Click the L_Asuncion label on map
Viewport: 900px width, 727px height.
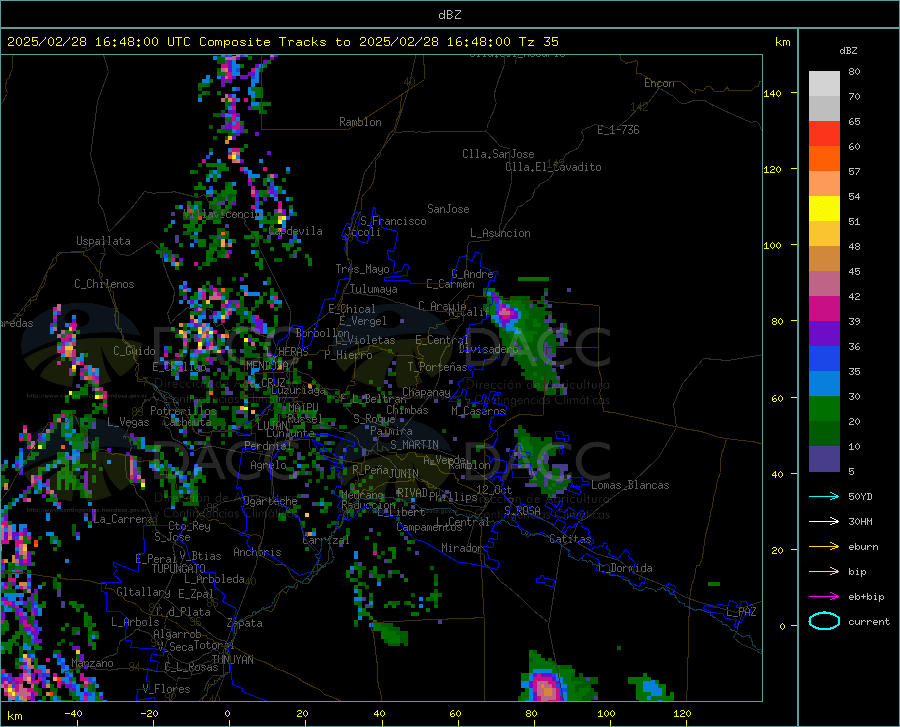click(x=500, y=233)
